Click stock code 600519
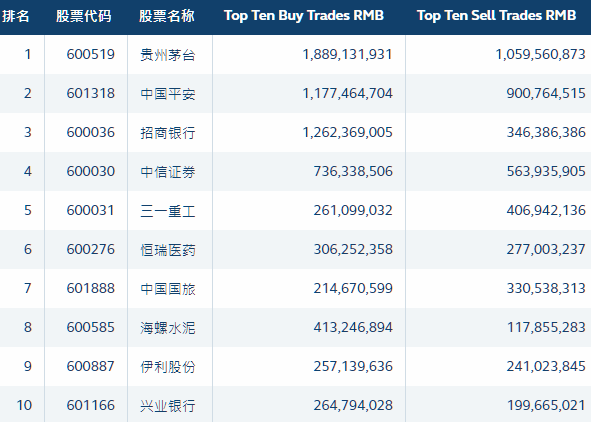The width and height of the screenshot is (591, 422). pos(90,55)
